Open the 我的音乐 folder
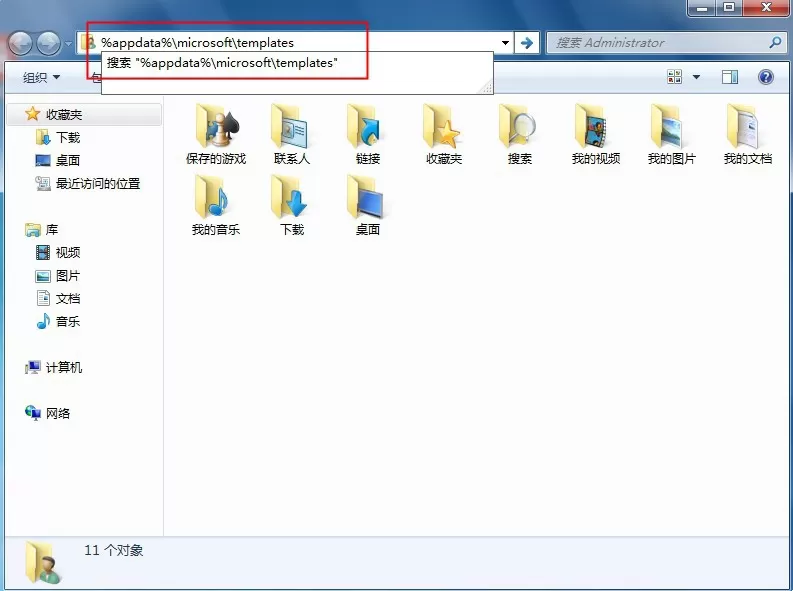Image resolution: width=793 pixels, height=591 pixels. click(x=216, y=205)
